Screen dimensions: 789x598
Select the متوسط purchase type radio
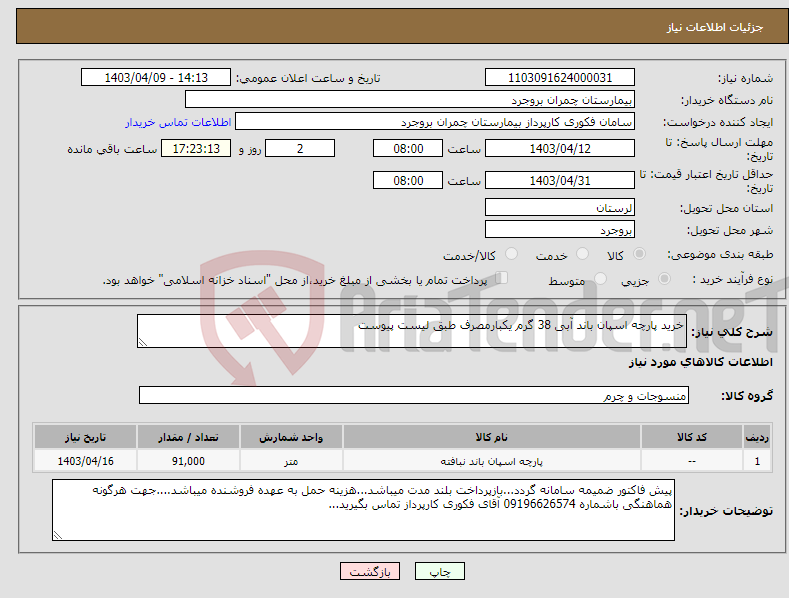pyautogui.click(x=600, y=278)
